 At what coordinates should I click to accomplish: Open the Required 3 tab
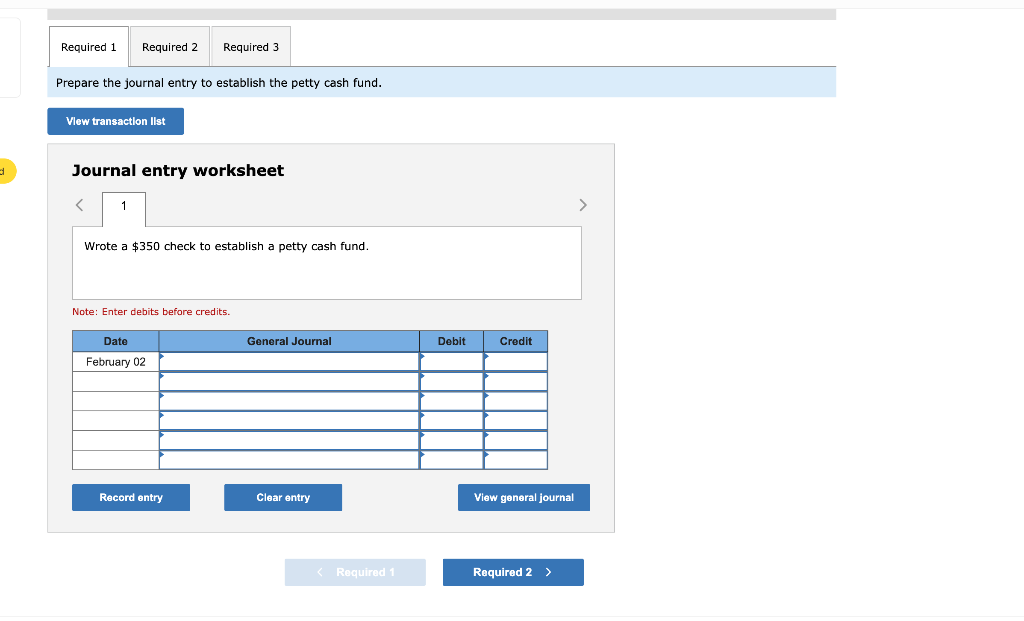click(251, 47)
